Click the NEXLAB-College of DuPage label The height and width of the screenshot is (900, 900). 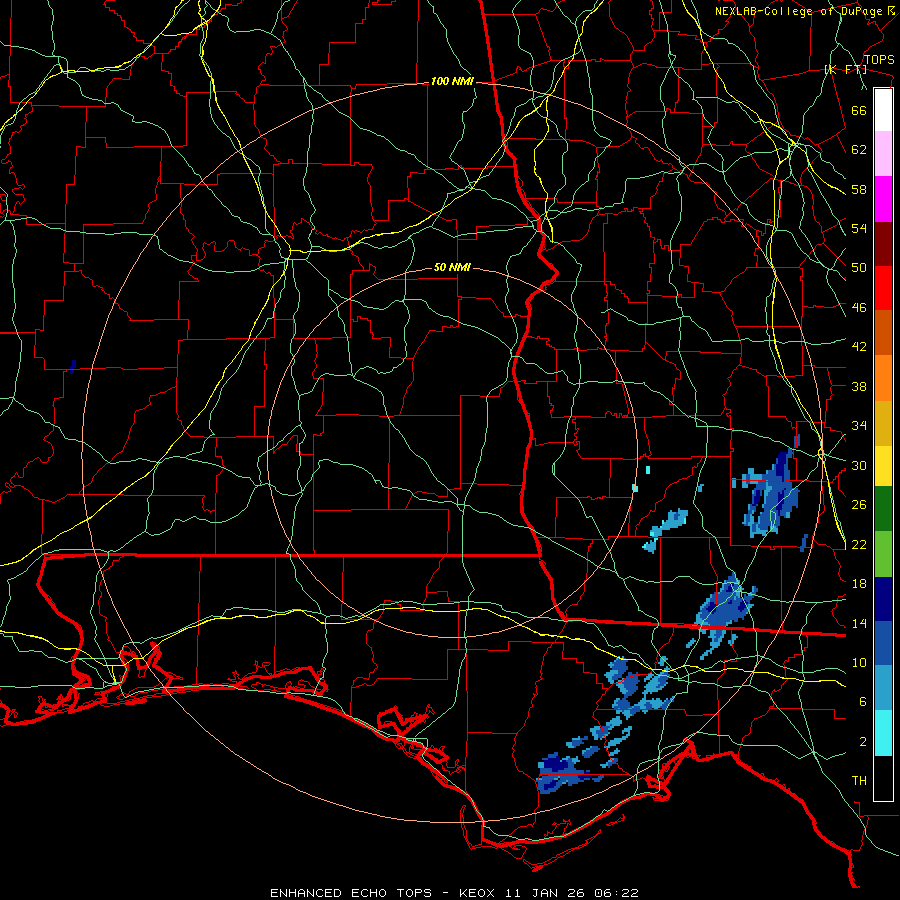coord(806,11)
